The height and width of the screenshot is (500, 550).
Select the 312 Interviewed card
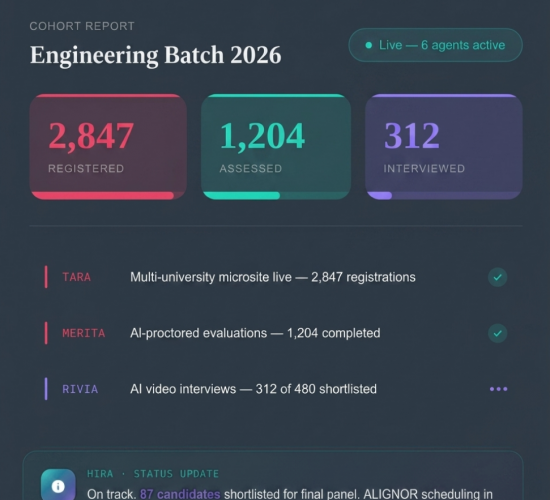tap(444, 147)
